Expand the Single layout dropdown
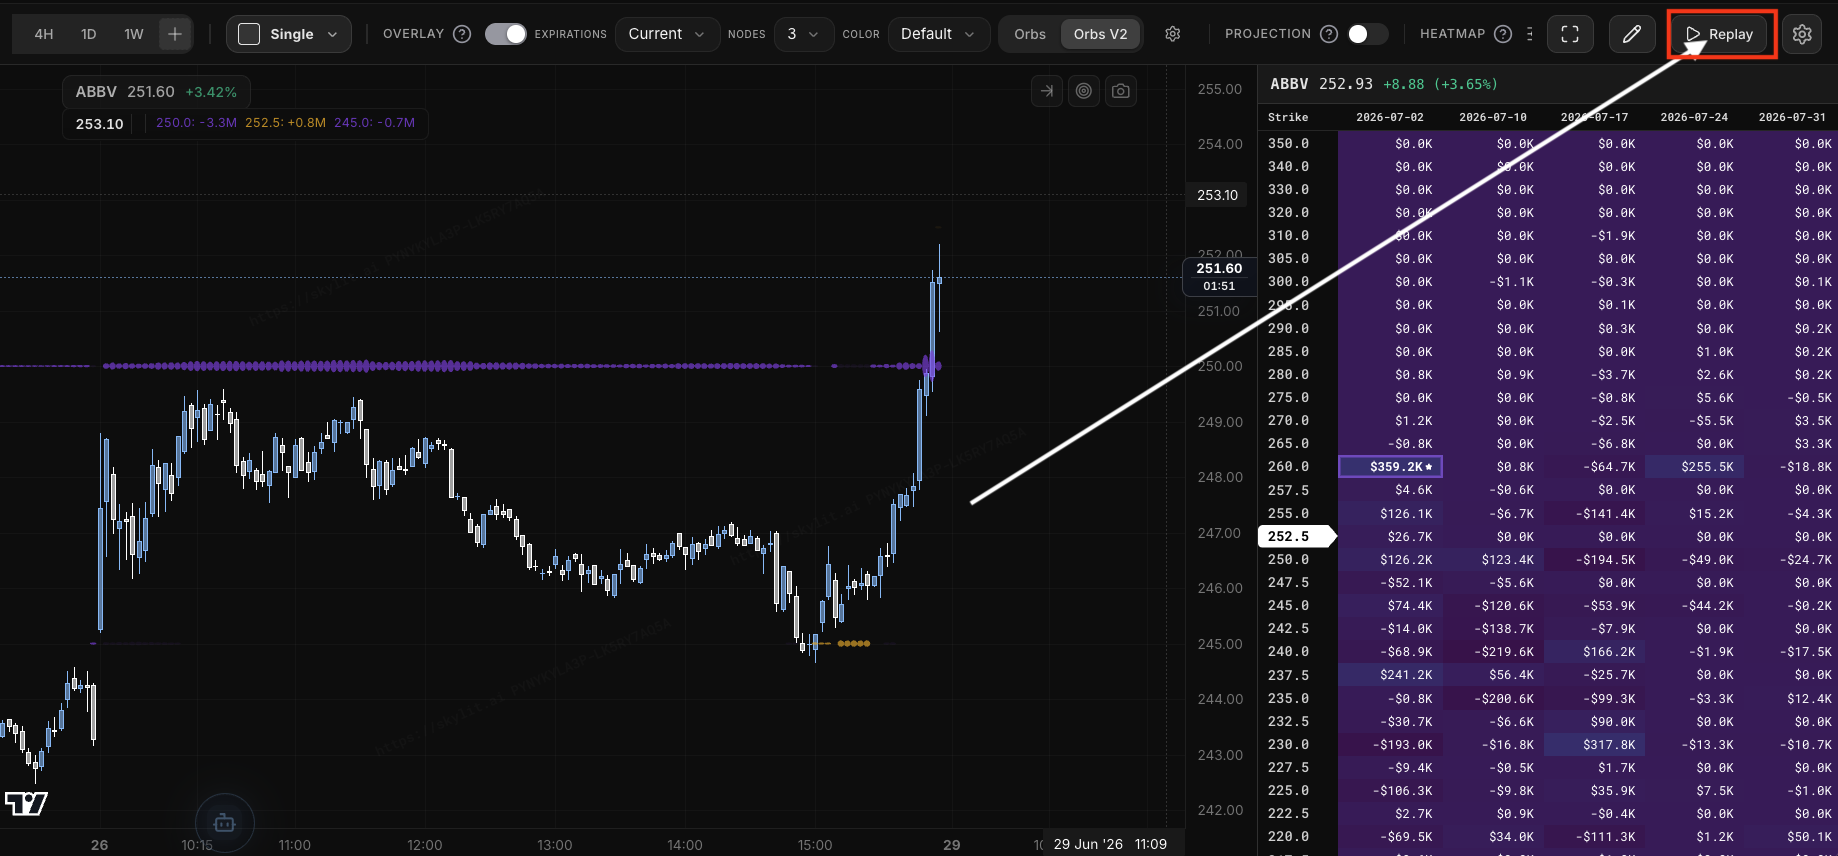This screenshot has height=856, width=1838. click(x=289, y=34)
